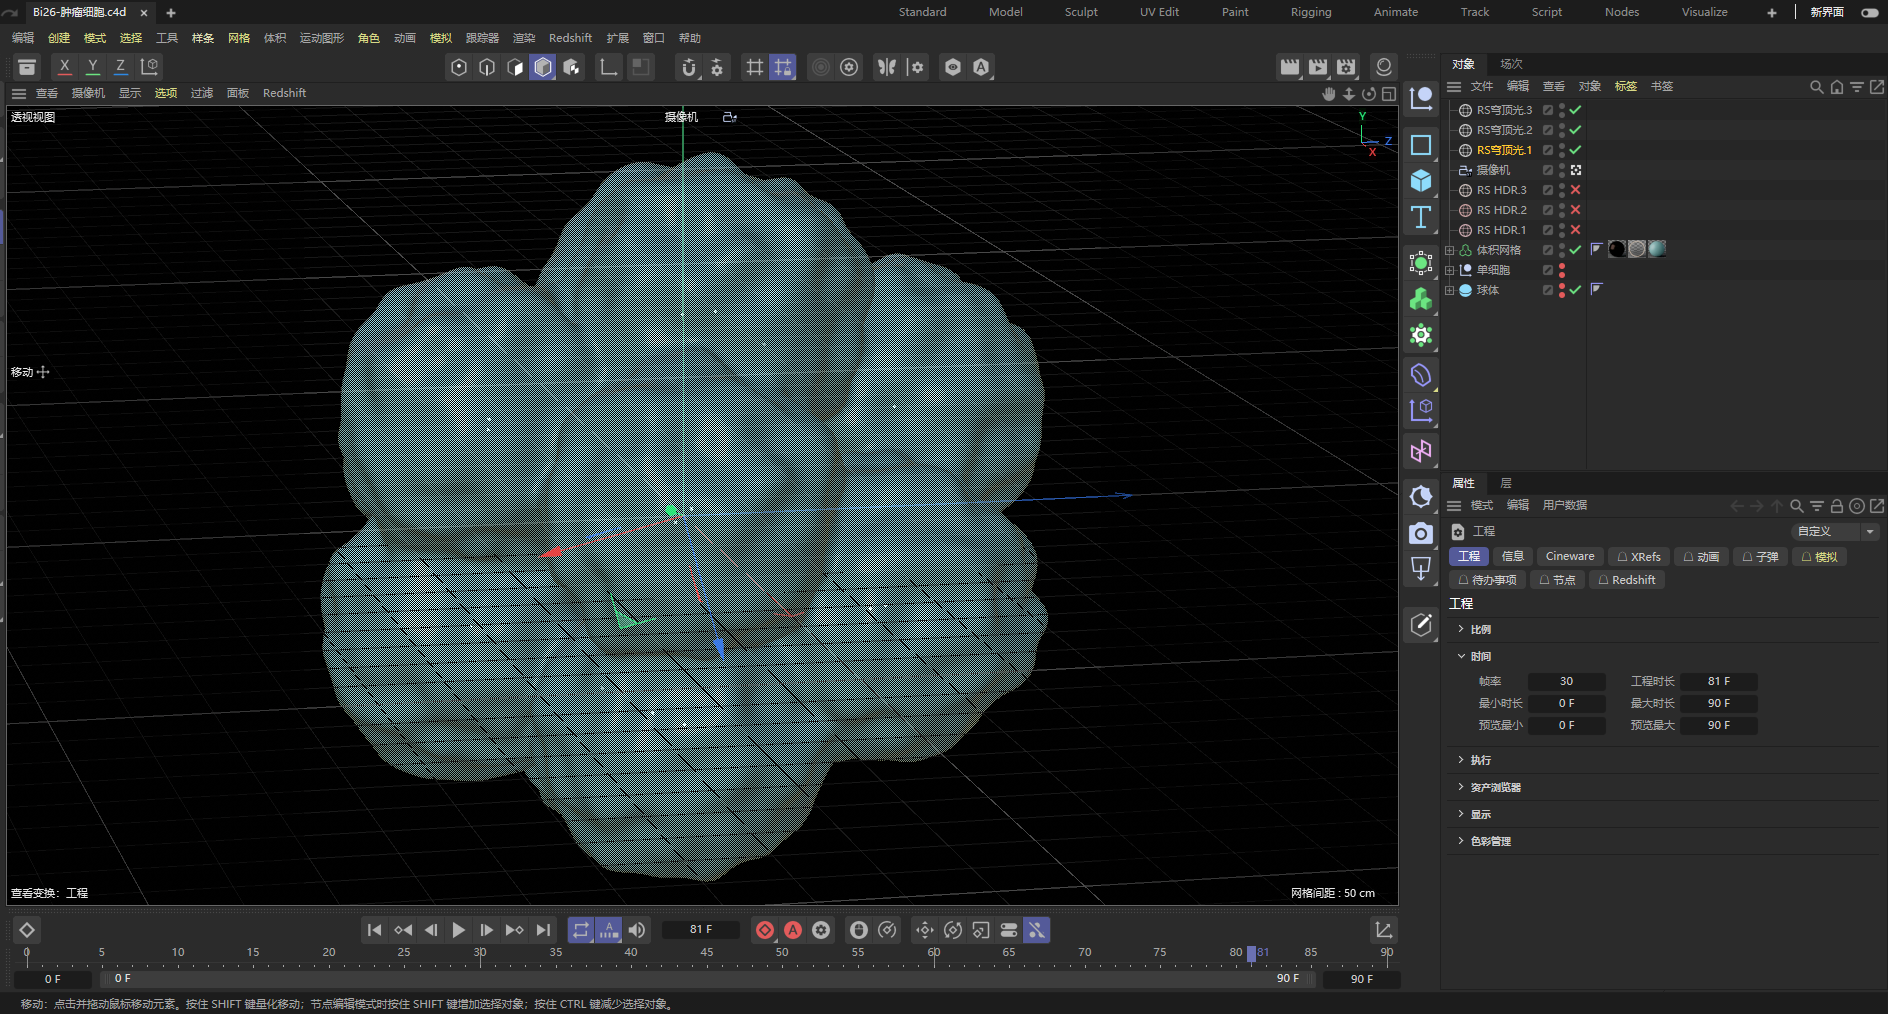Expand the 色彩管理 section
Image resolution: width=1888 pixels, height=1014 pixels.
click(1461, 841)
